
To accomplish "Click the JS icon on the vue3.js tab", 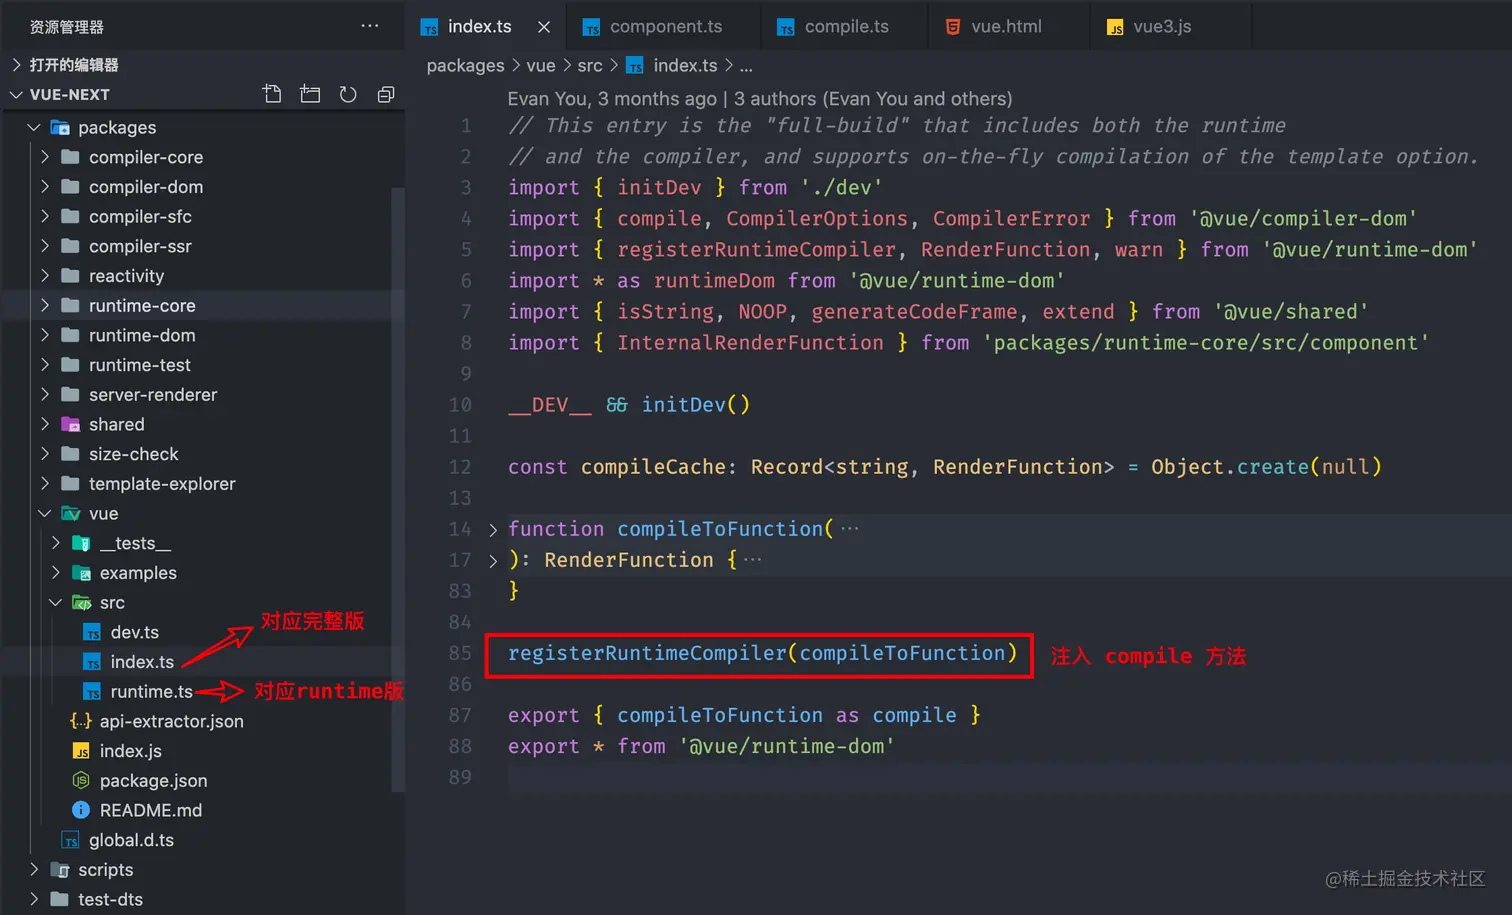I will point(1115,27).
